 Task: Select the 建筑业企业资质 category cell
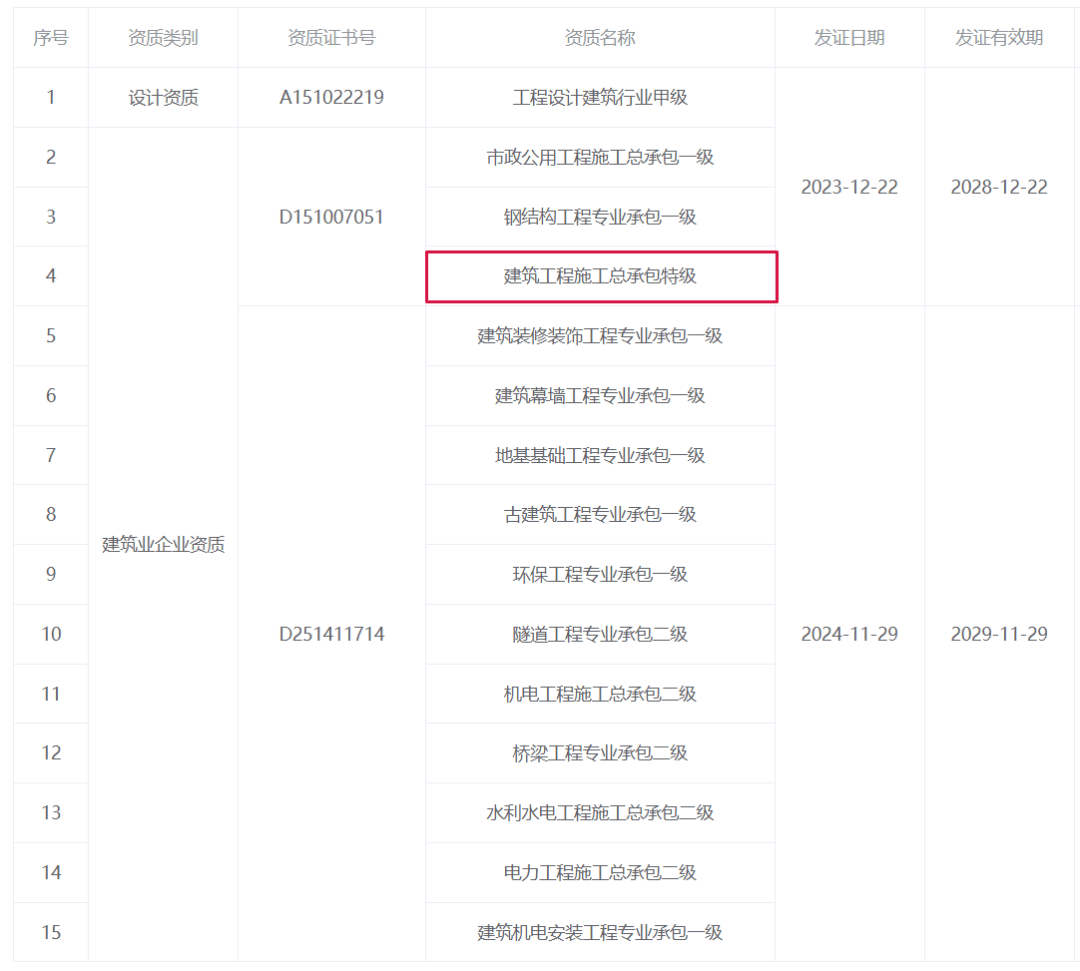click(163, 545)
